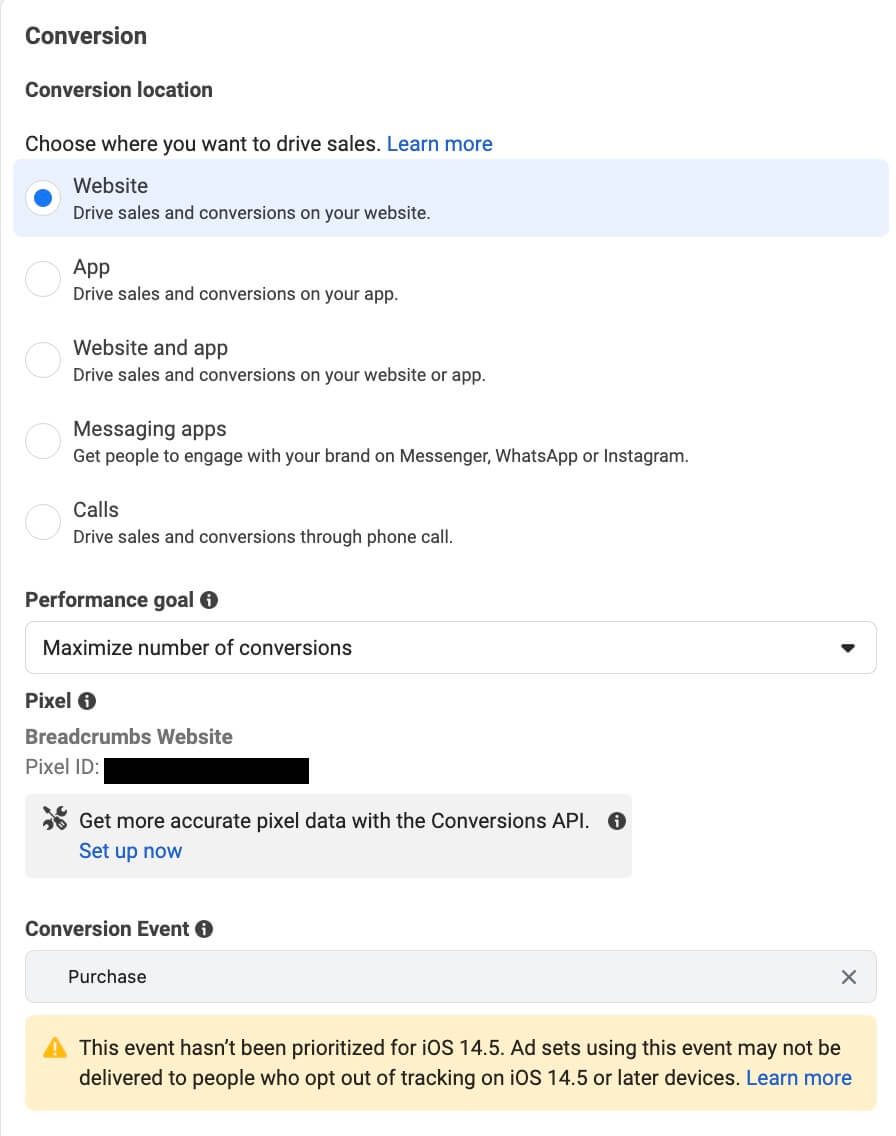Click the tools icon next to Conversions API message
This screenshot has width=896, height=1136.
point(55,819)
